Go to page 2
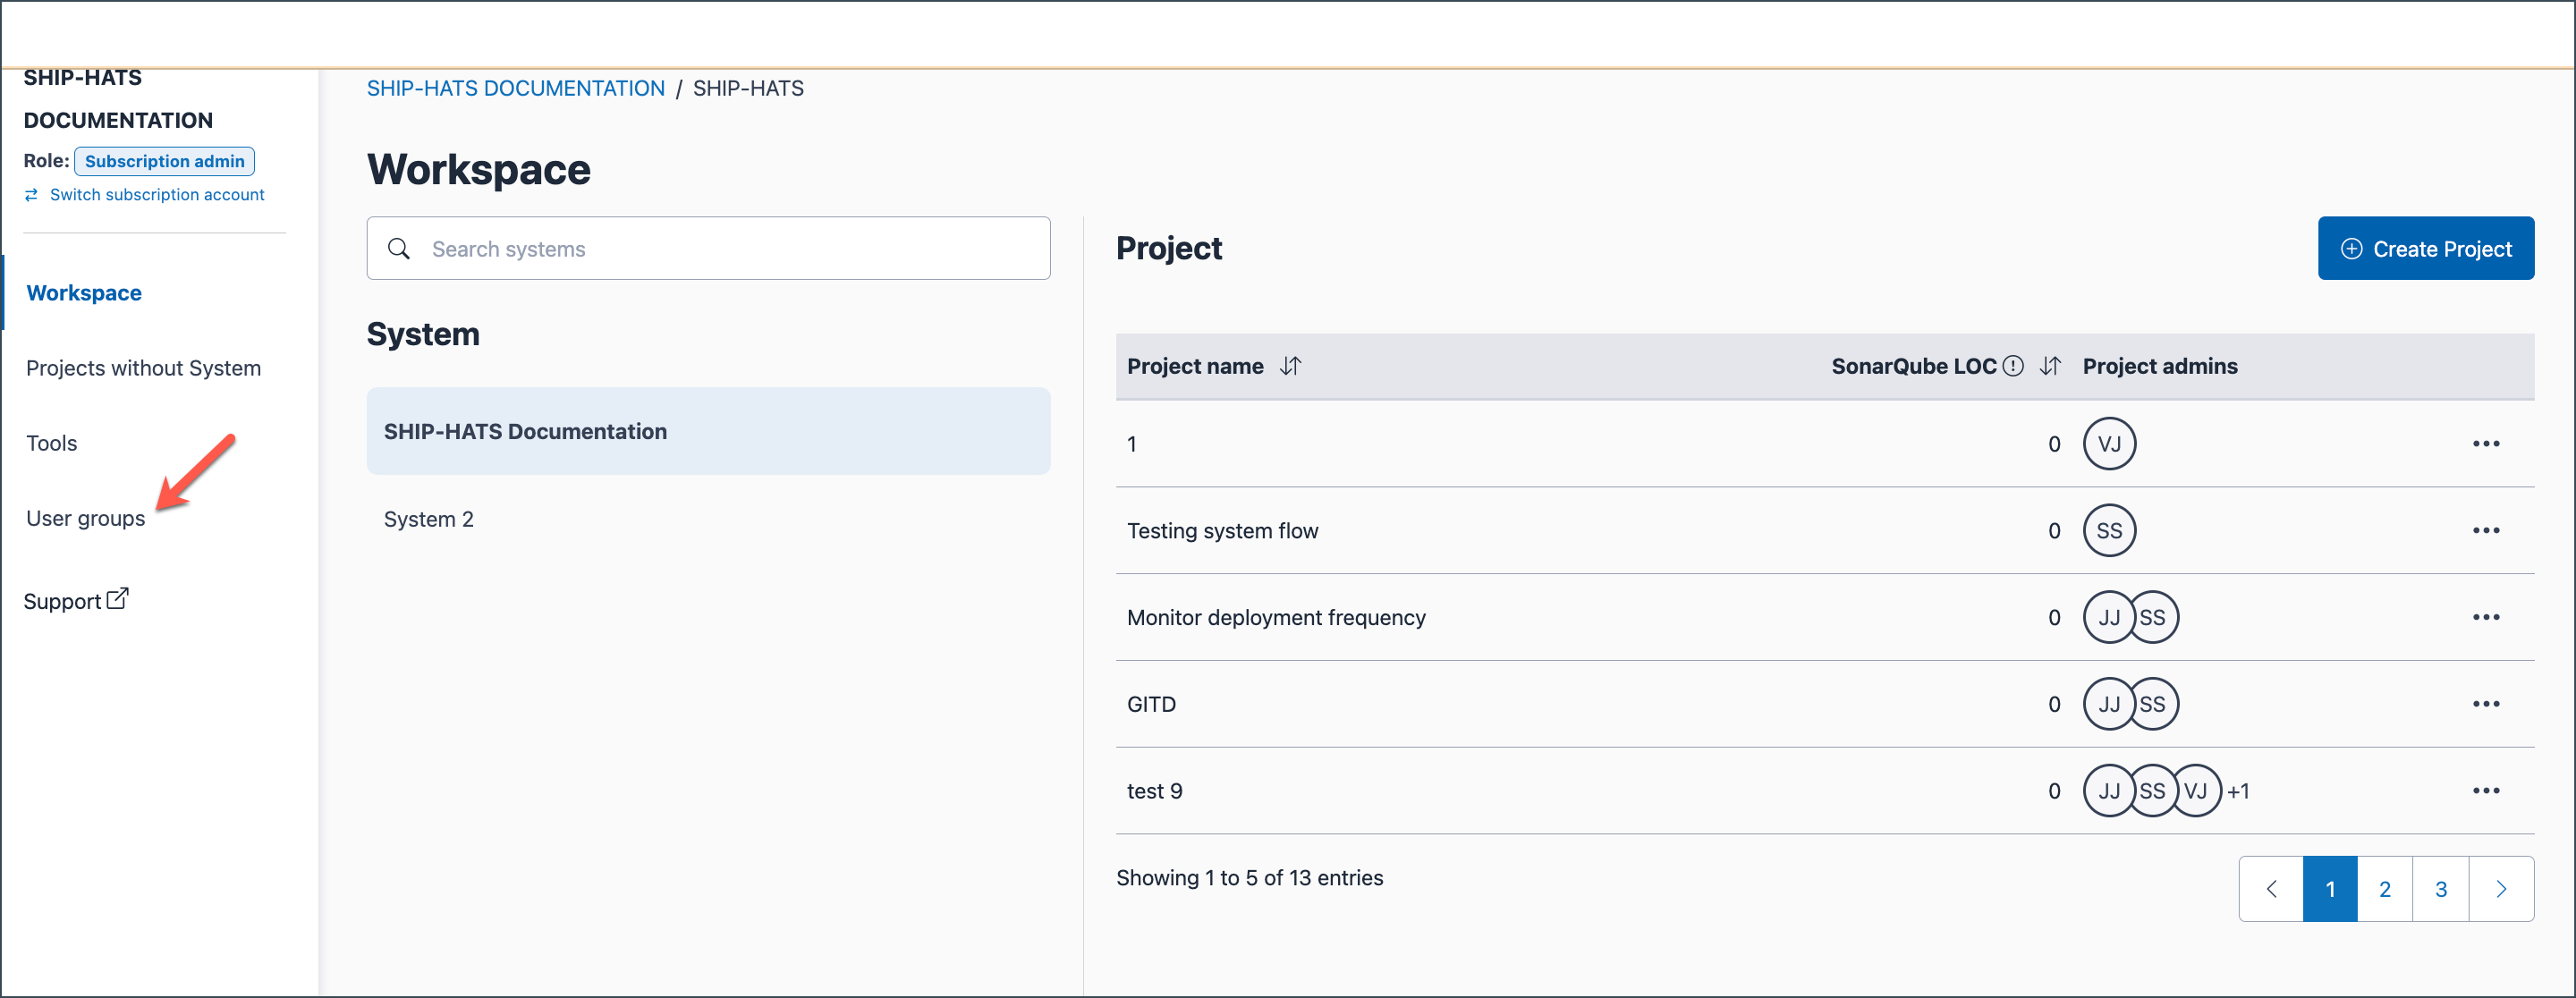Screen dimensions: 2576x998 2385,889
